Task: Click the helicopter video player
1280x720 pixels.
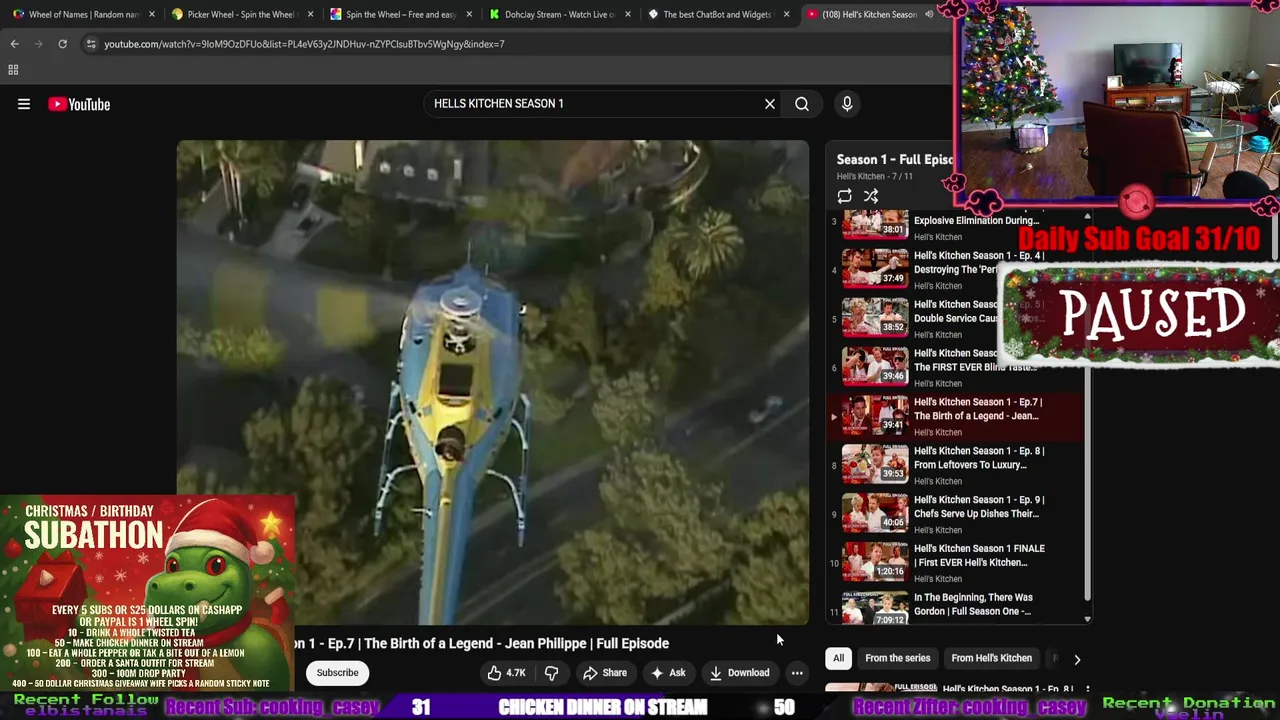Action: coord(493,382)
